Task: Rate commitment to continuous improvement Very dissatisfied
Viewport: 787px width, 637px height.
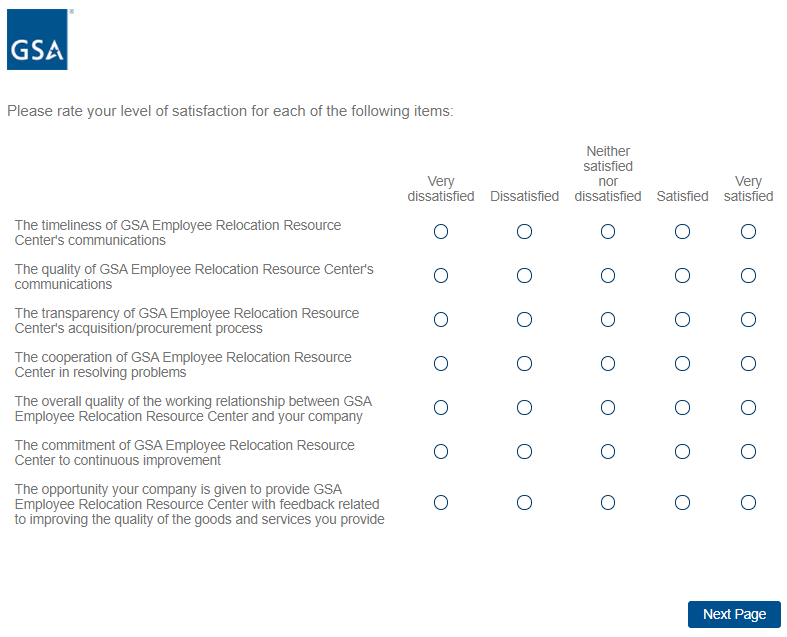Action: [441, 452]
